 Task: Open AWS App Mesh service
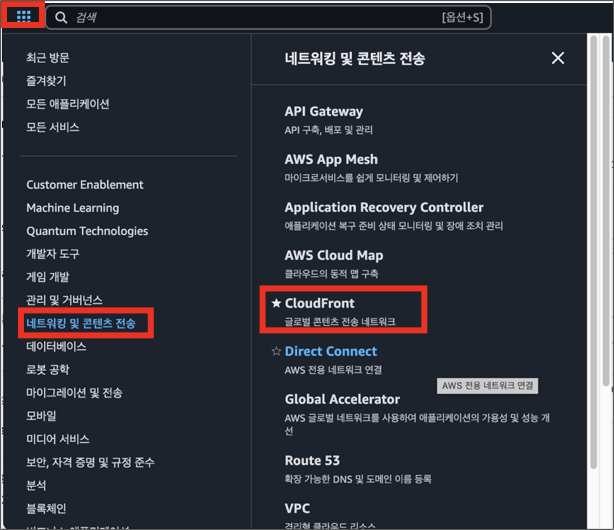331,159
